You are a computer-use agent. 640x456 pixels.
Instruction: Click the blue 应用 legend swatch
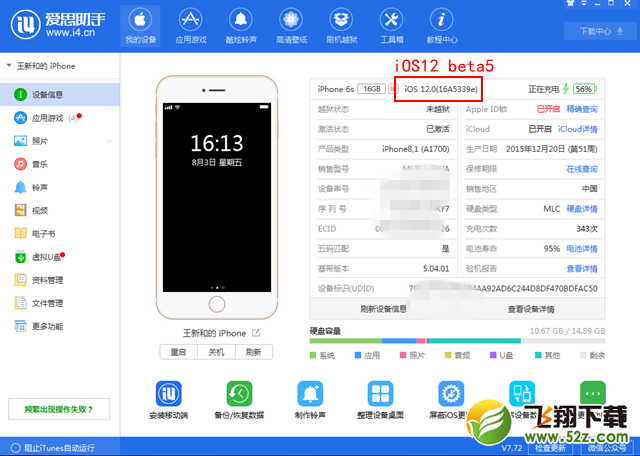coord(358,355)
